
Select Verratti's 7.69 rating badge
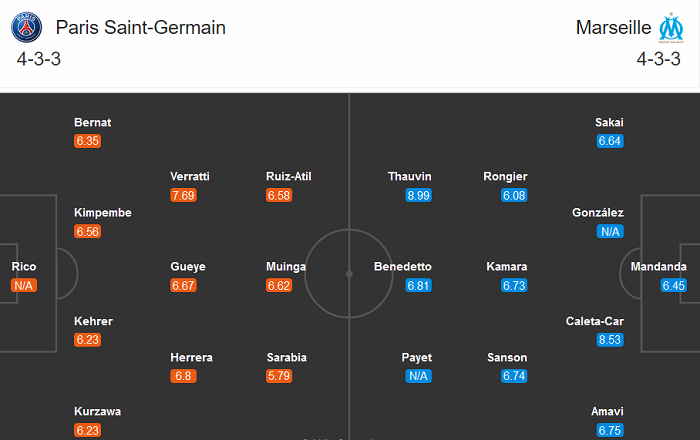click(183, 195)
